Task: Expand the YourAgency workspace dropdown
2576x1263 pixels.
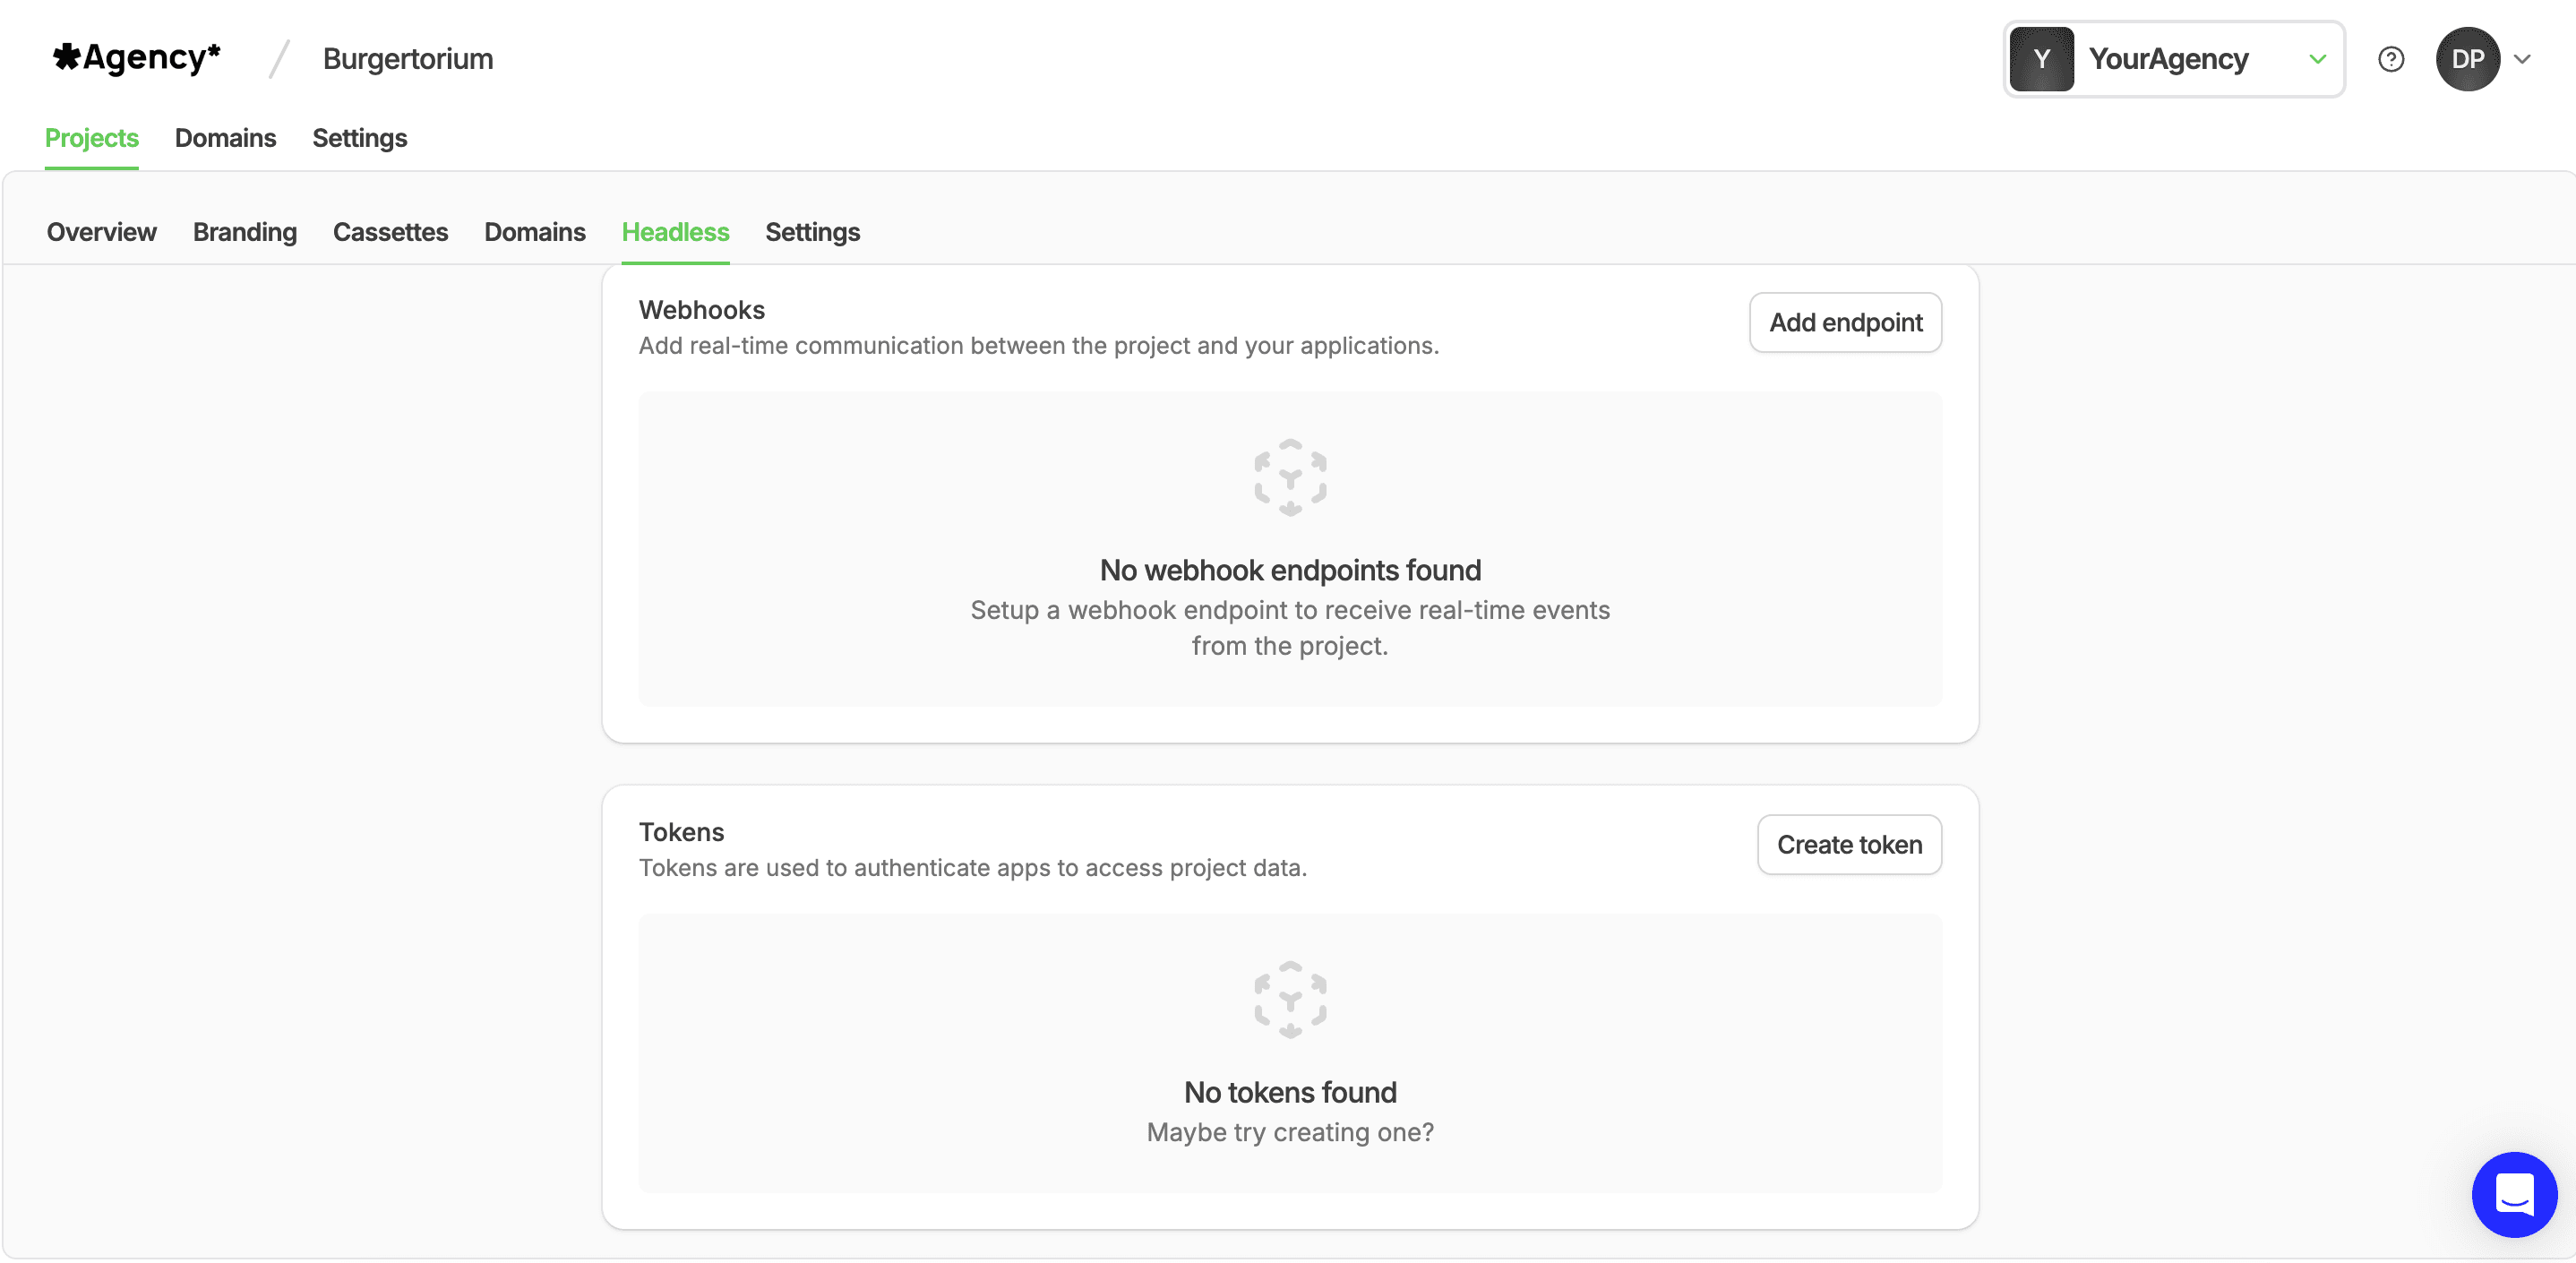Action: [x=2319, y=60]
